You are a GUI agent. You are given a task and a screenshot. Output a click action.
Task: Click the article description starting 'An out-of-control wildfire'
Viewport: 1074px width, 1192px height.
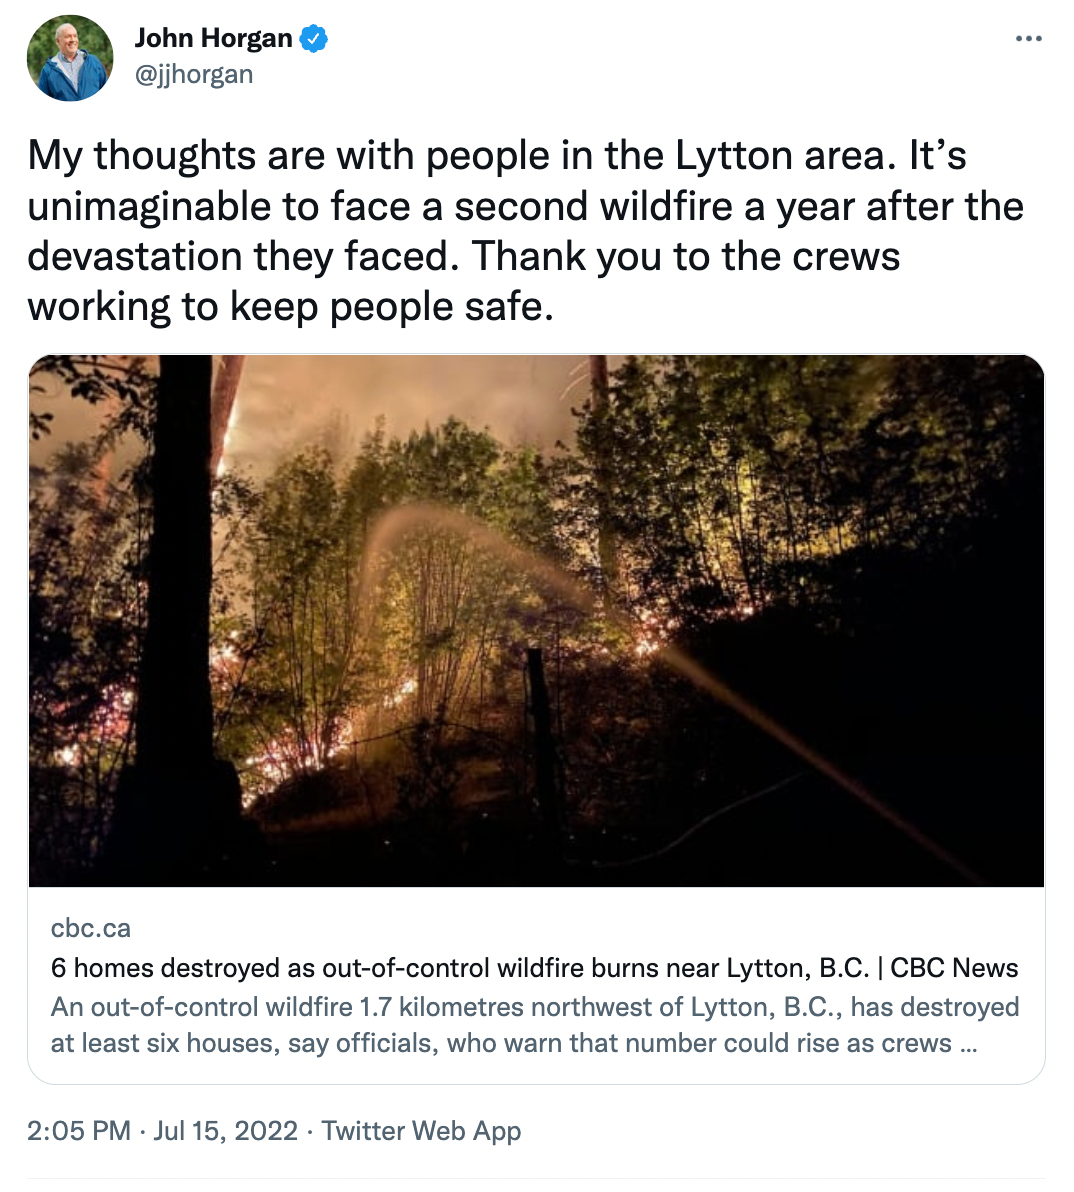tap(534, 1025)
